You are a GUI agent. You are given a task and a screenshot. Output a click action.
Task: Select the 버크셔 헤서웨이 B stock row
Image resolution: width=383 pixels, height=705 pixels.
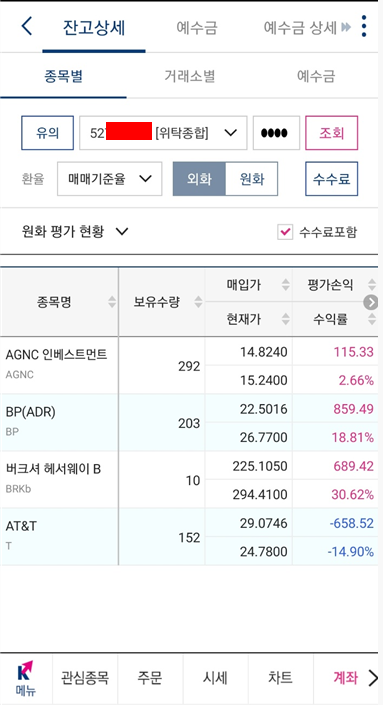coord(189,480)
